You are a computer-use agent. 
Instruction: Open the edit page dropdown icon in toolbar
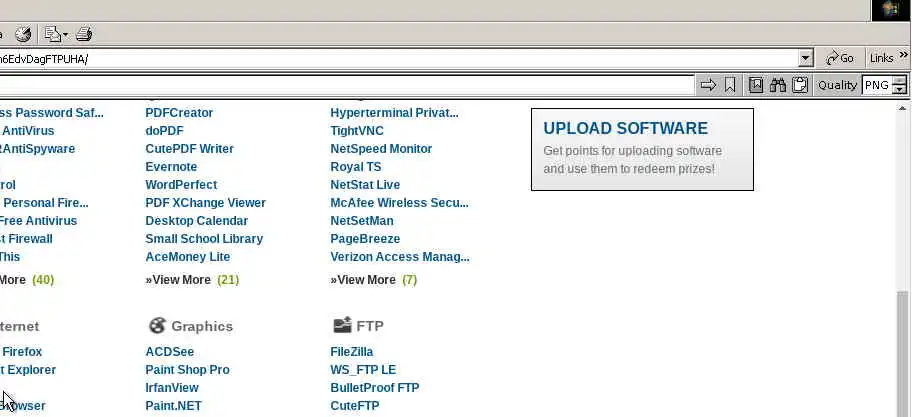pyautogui.click(x=56, y=34)
